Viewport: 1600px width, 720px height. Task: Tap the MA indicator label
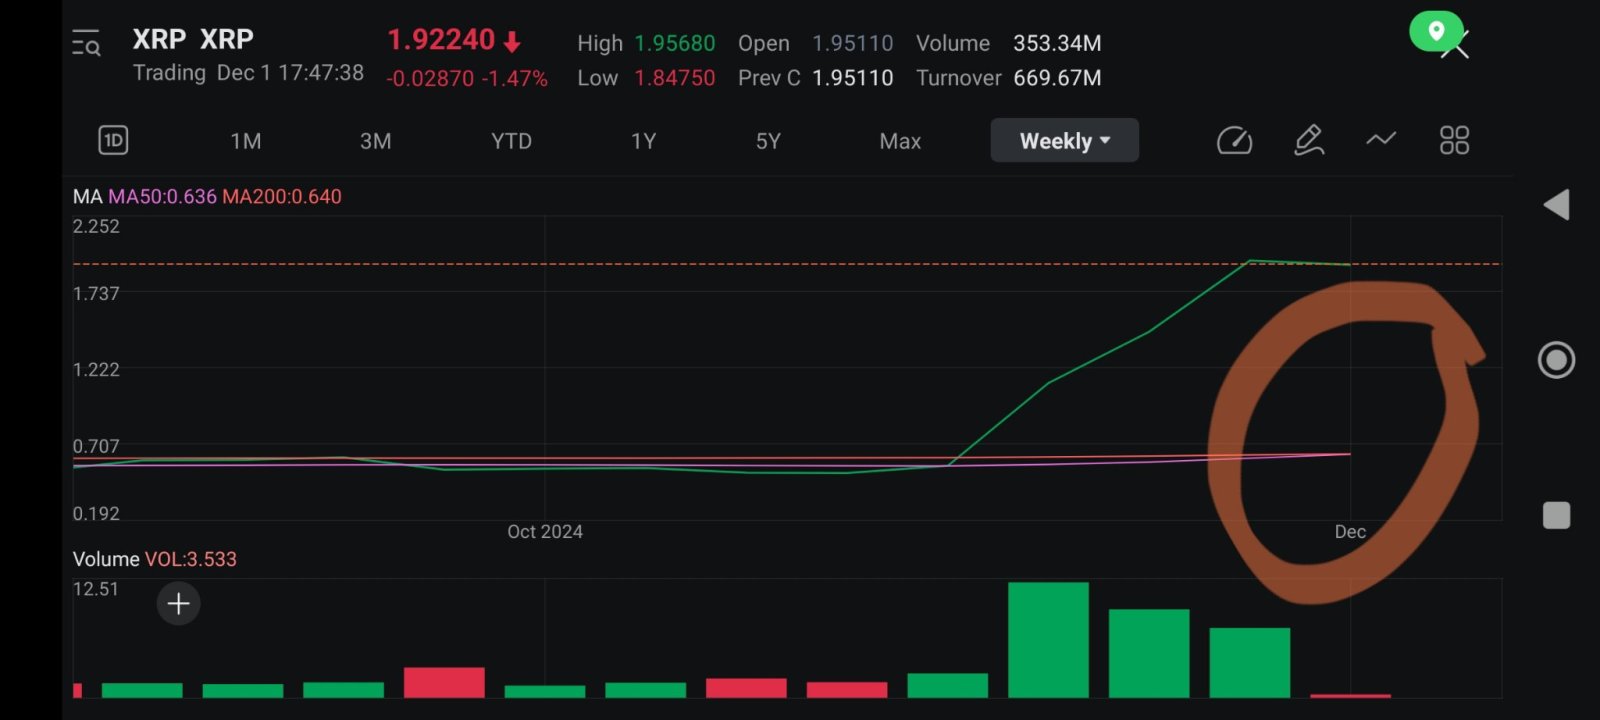point(87,197)
